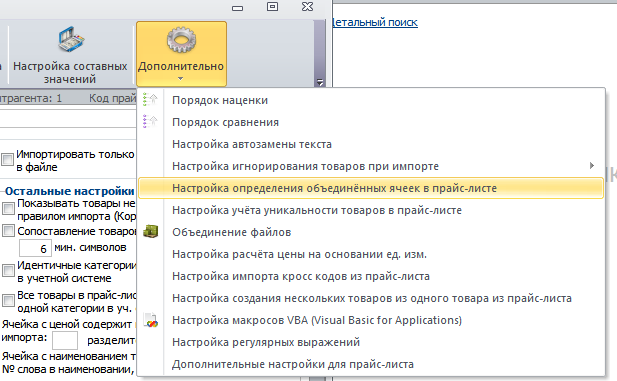
Task: Choose Настройка импорта кросс кодов
Action: [371, 276]
